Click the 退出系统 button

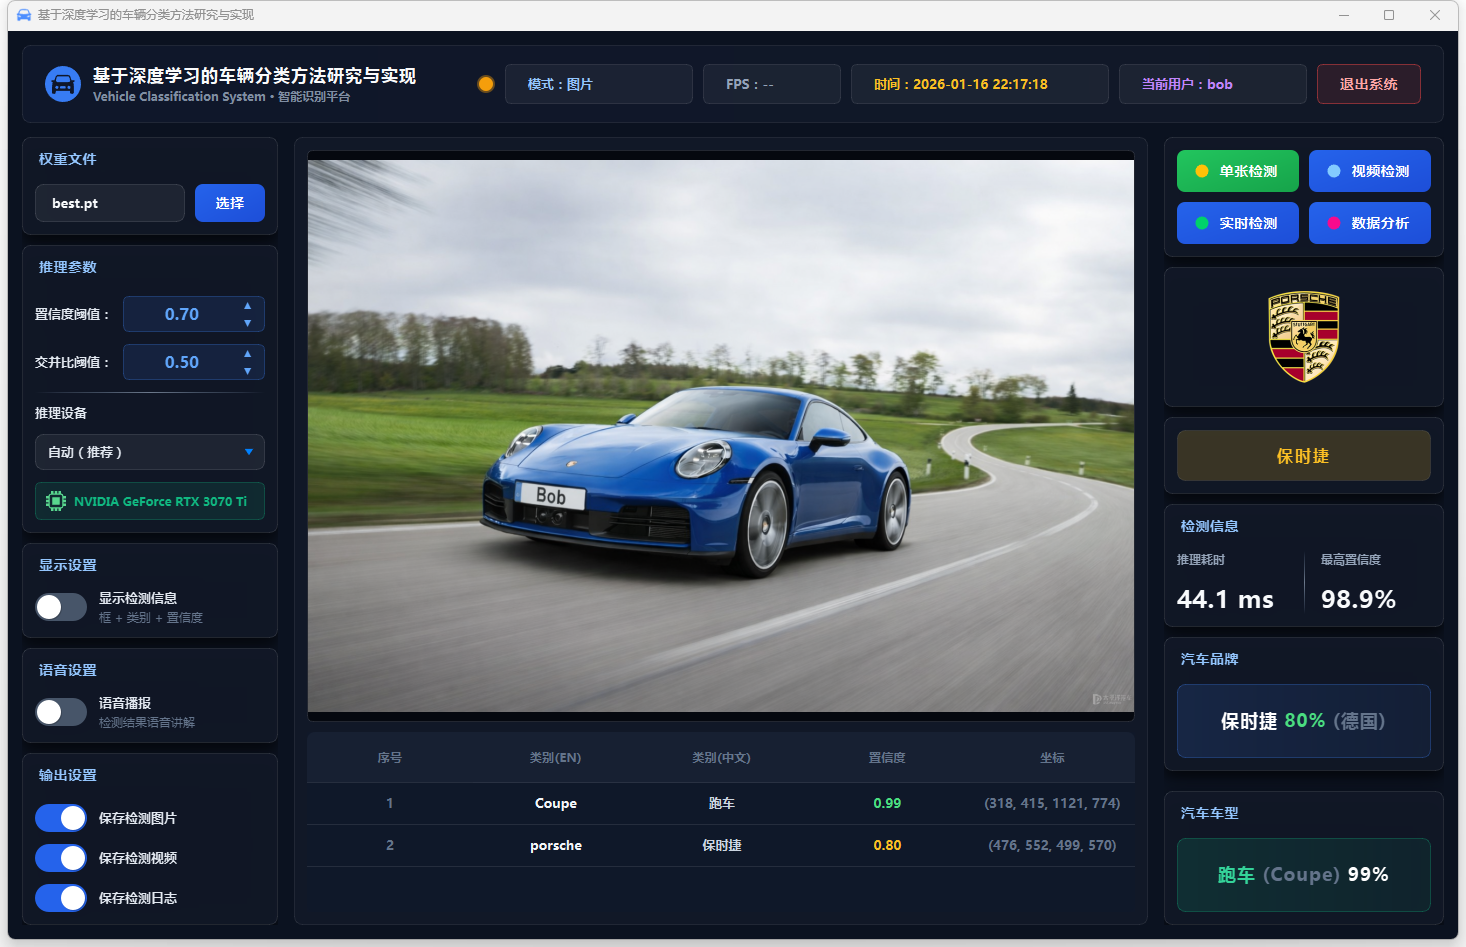coord(1369,84)
